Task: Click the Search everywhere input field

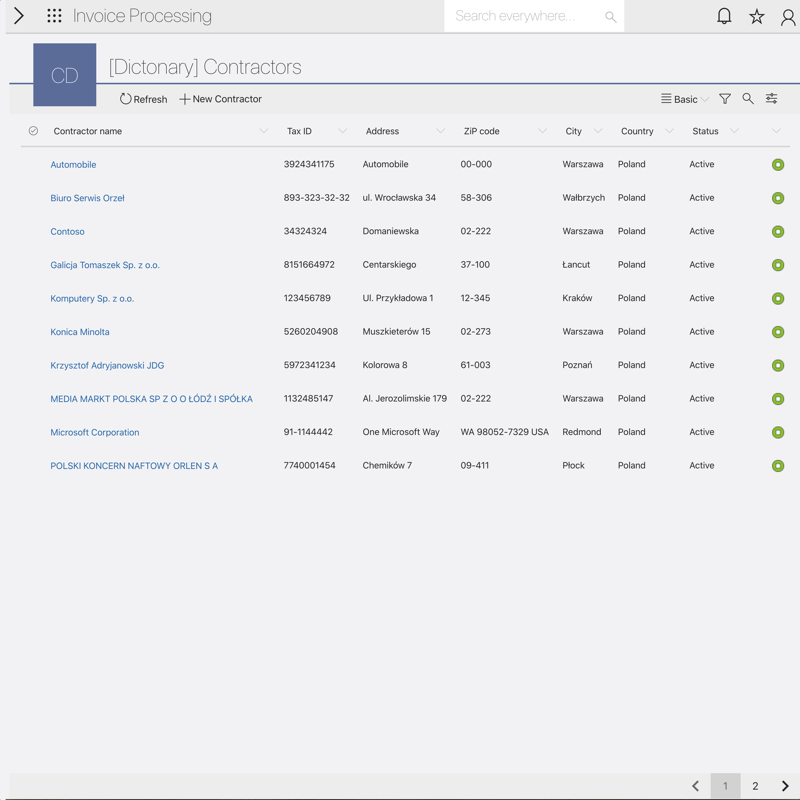Action: 525,16
